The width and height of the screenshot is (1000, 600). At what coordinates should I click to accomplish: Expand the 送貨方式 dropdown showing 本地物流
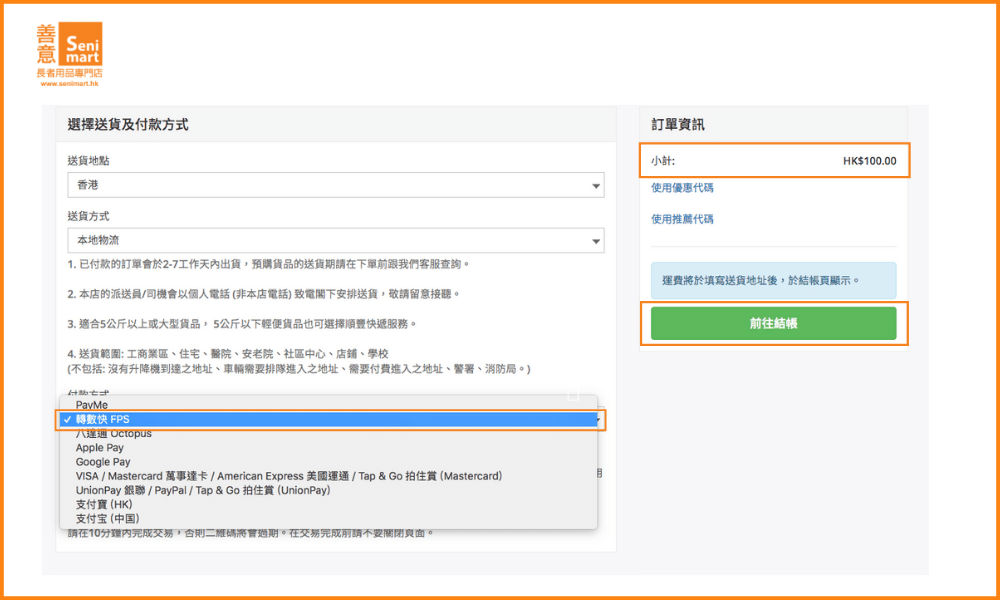(x=335, y=240)
